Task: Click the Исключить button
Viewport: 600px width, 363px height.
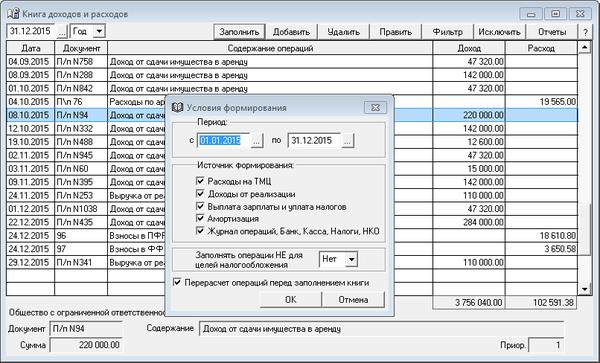Action: point(500,32)
